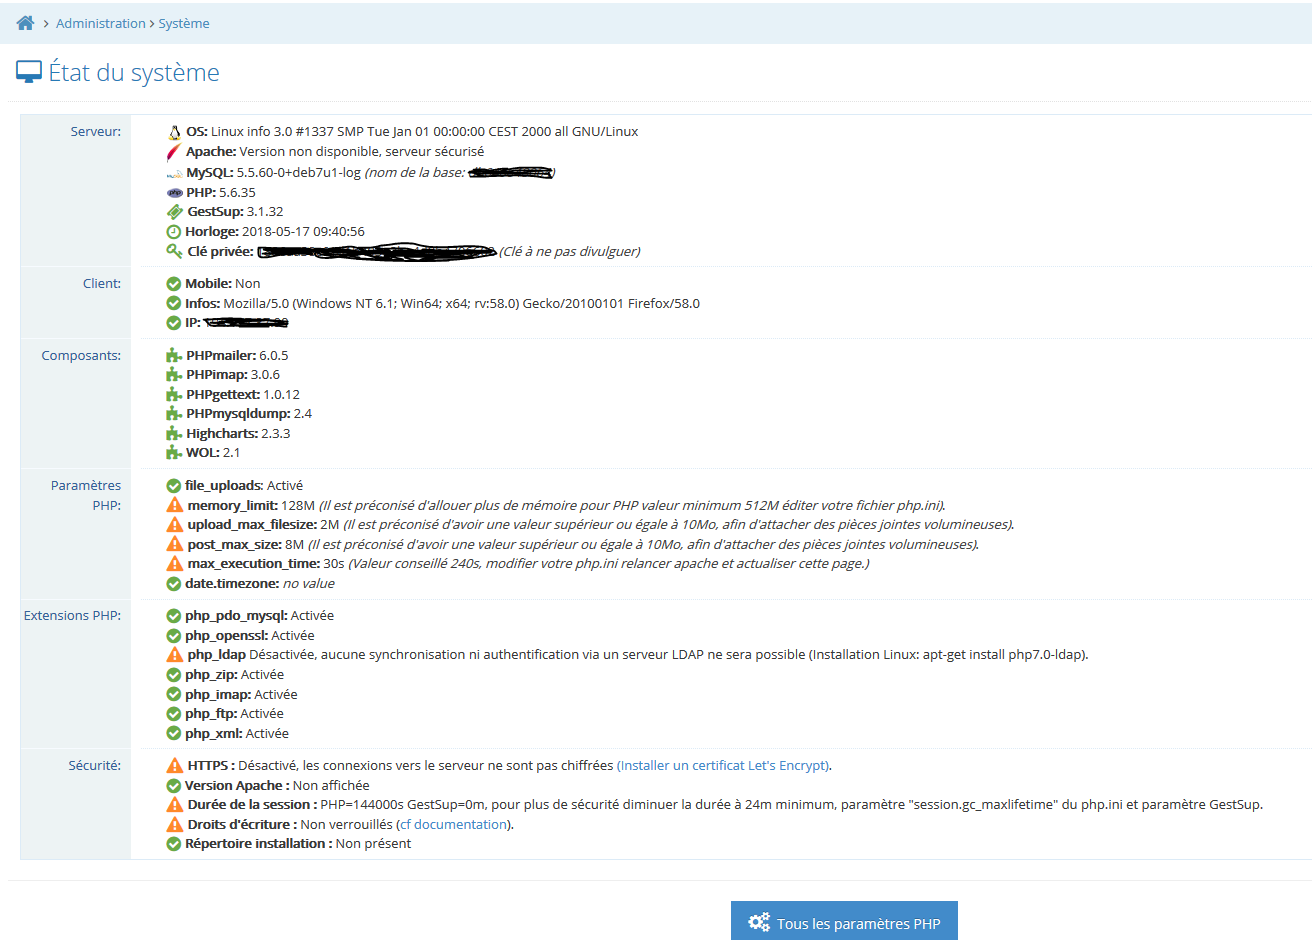1312x940 pixels.
Task: Click the warning icon beside post_max_size
Action: pyautogui.click(x=175, y=544)
